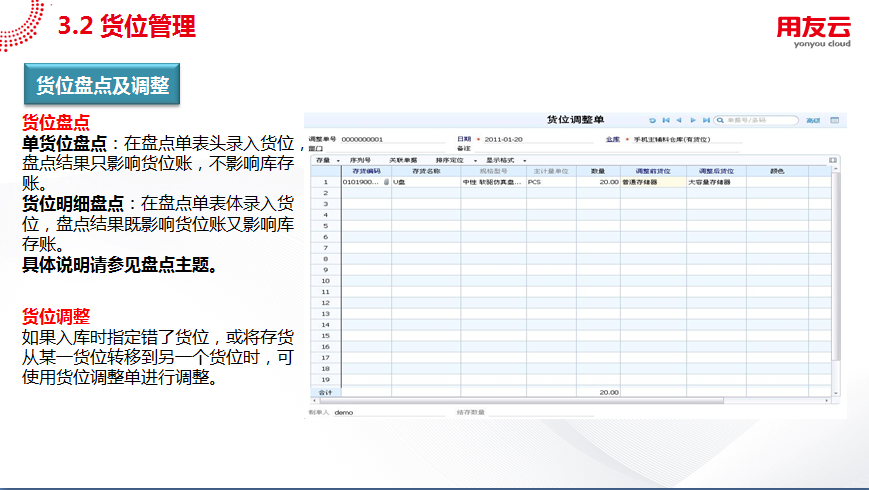Viewport: 869px width, 490px height.
Task: Click the 调整前货位 column header
Action: pos(653,171)
